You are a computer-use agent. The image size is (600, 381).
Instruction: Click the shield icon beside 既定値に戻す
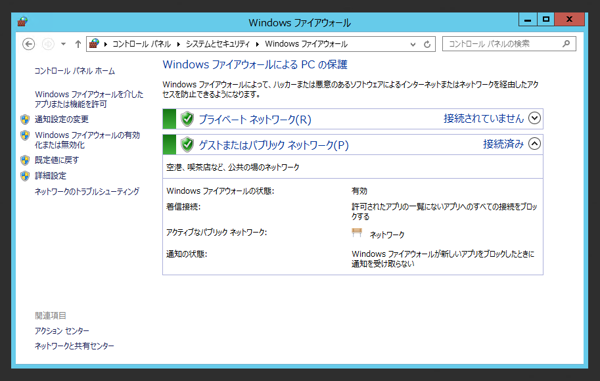[25, 160]
